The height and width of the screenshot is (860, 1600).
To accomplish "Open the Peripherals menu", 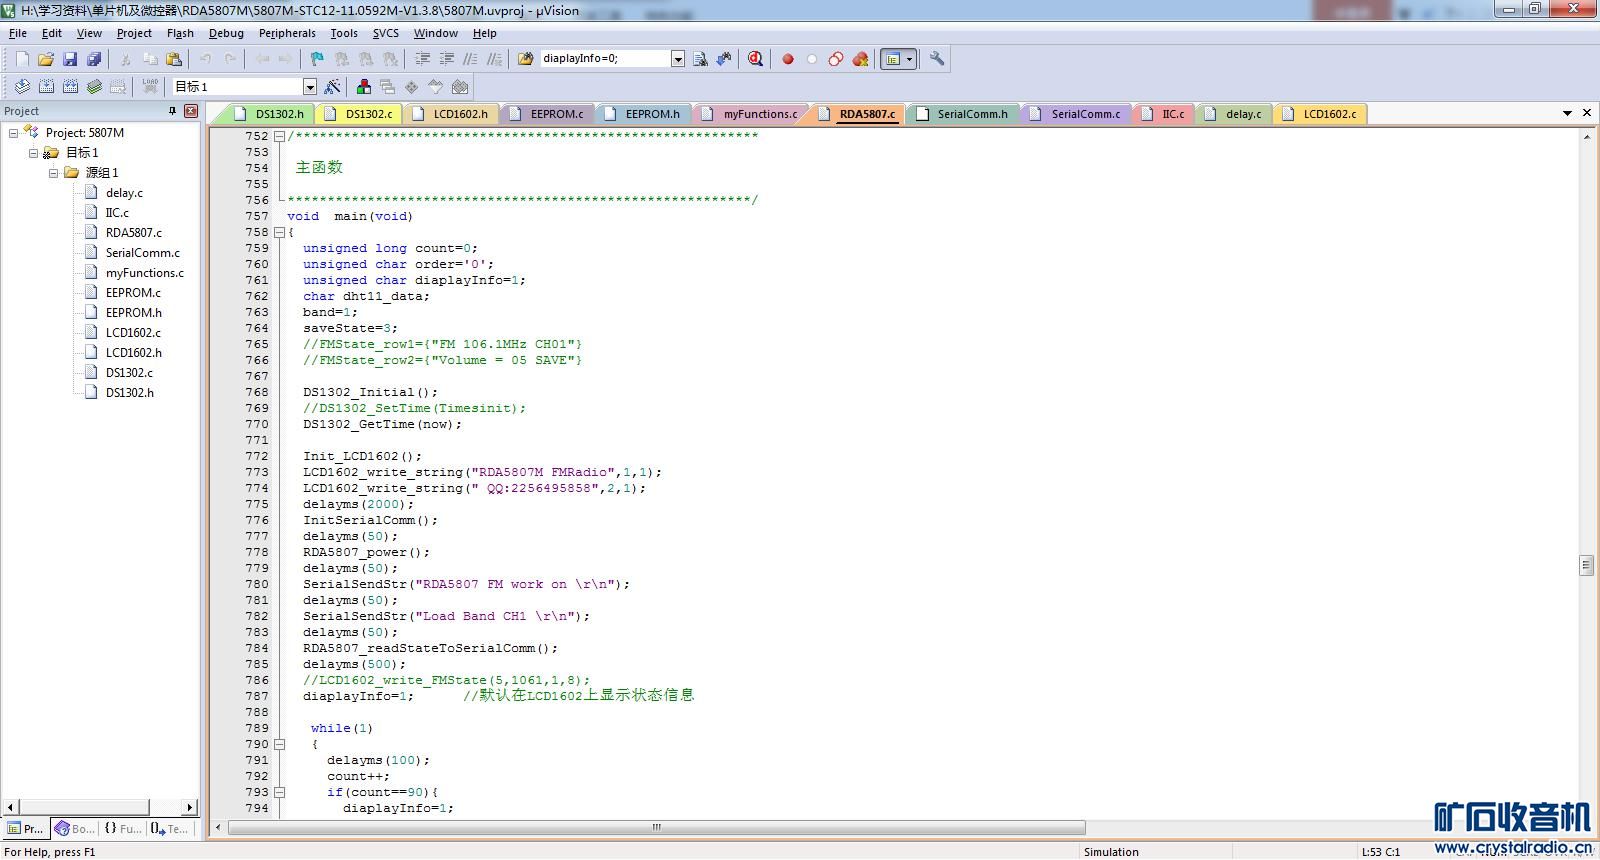I will [x=287, y=33].
